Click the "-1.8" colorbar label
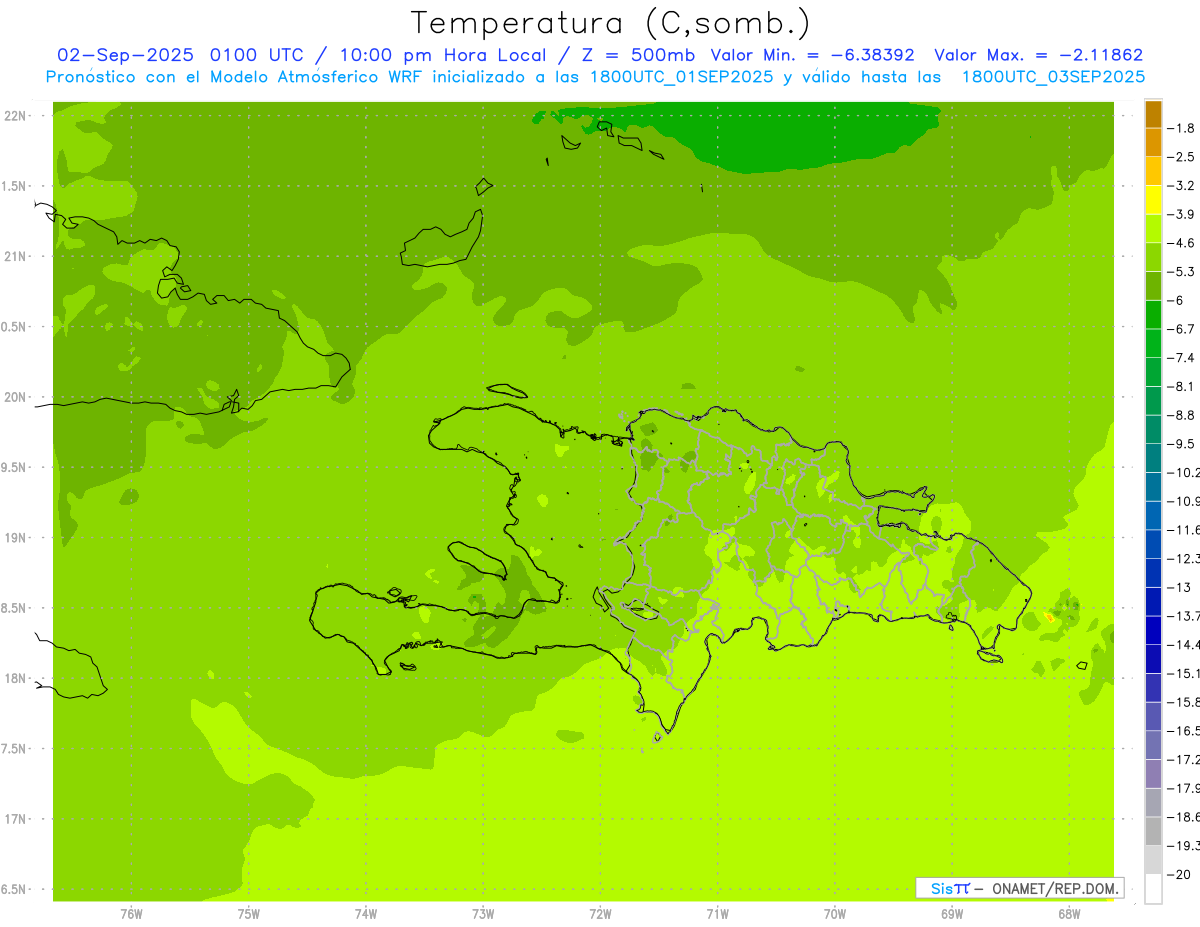 pyautogui.click(x=1182, y=128)
